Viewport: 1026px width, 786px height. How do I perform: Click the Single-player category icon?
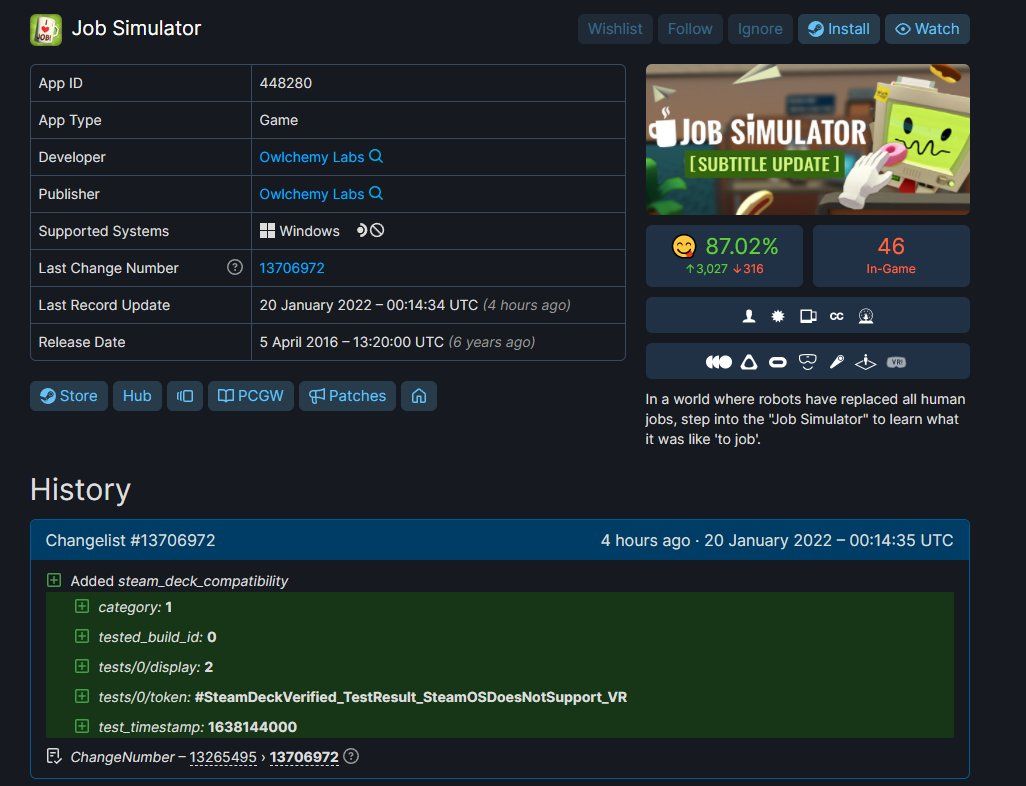pos(749,316)
